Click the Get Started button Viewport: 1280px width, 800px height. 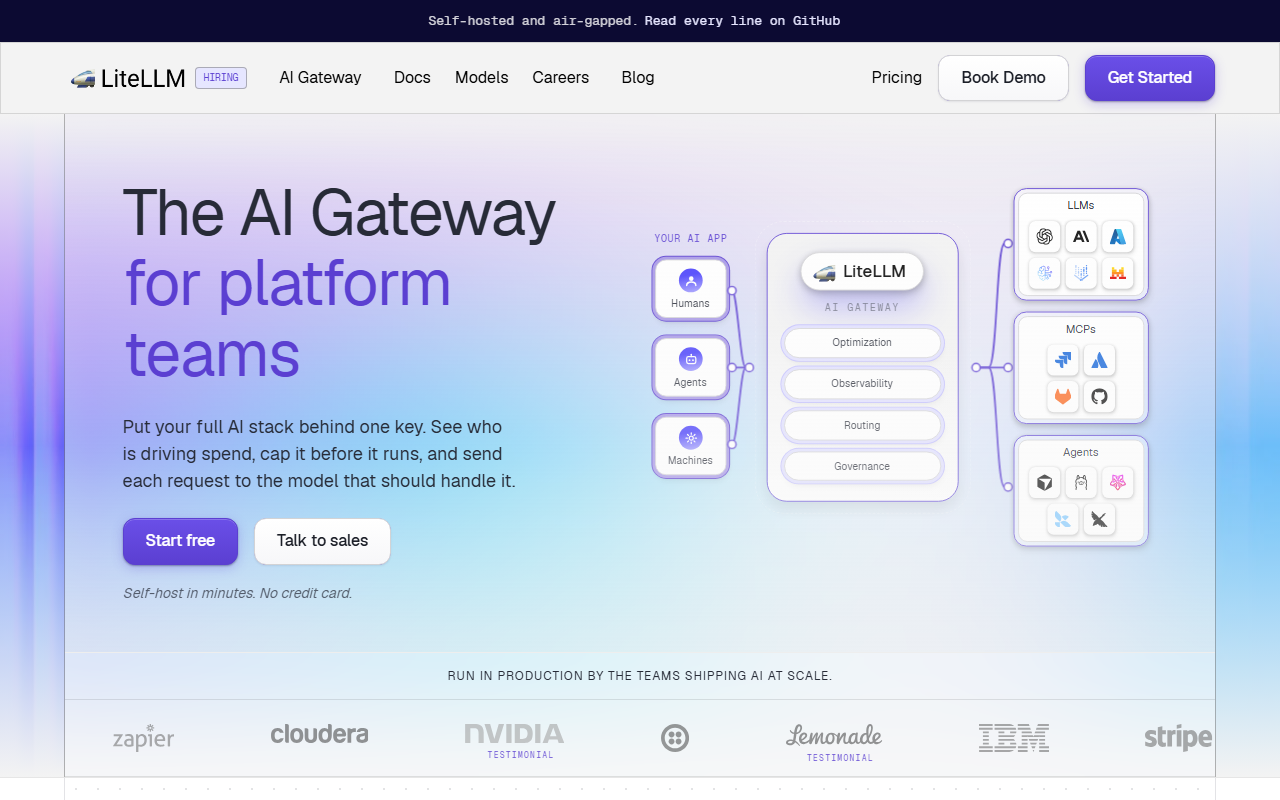point(1150,78)
